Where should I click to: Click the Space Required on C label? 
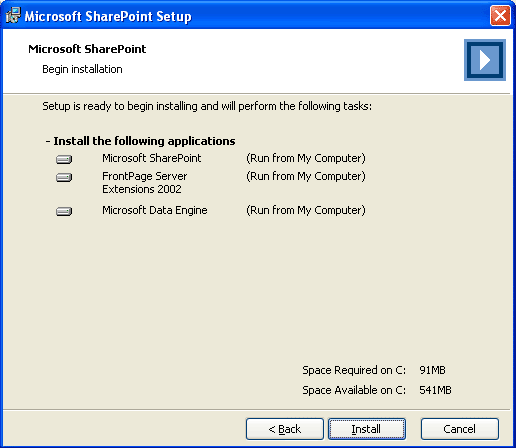(x=354, y=370)
